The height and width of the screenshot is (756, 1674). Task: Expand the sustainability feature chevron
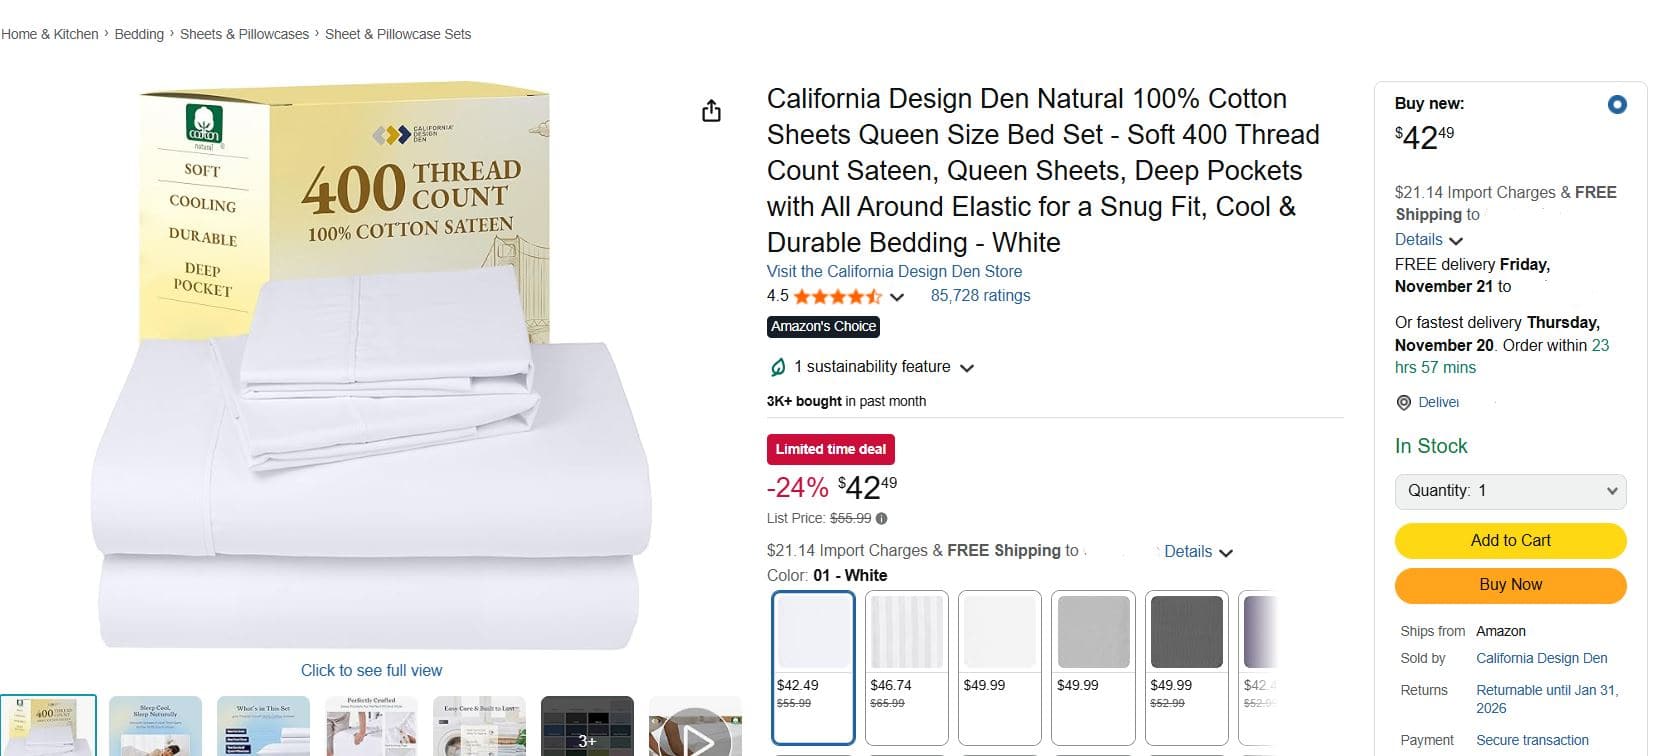coord(967,368)
